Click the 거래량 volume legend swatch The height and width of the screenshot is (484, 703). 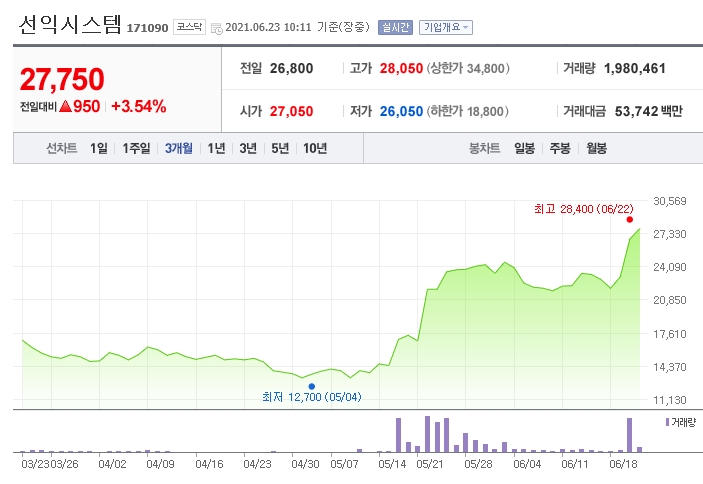[667, 422]
